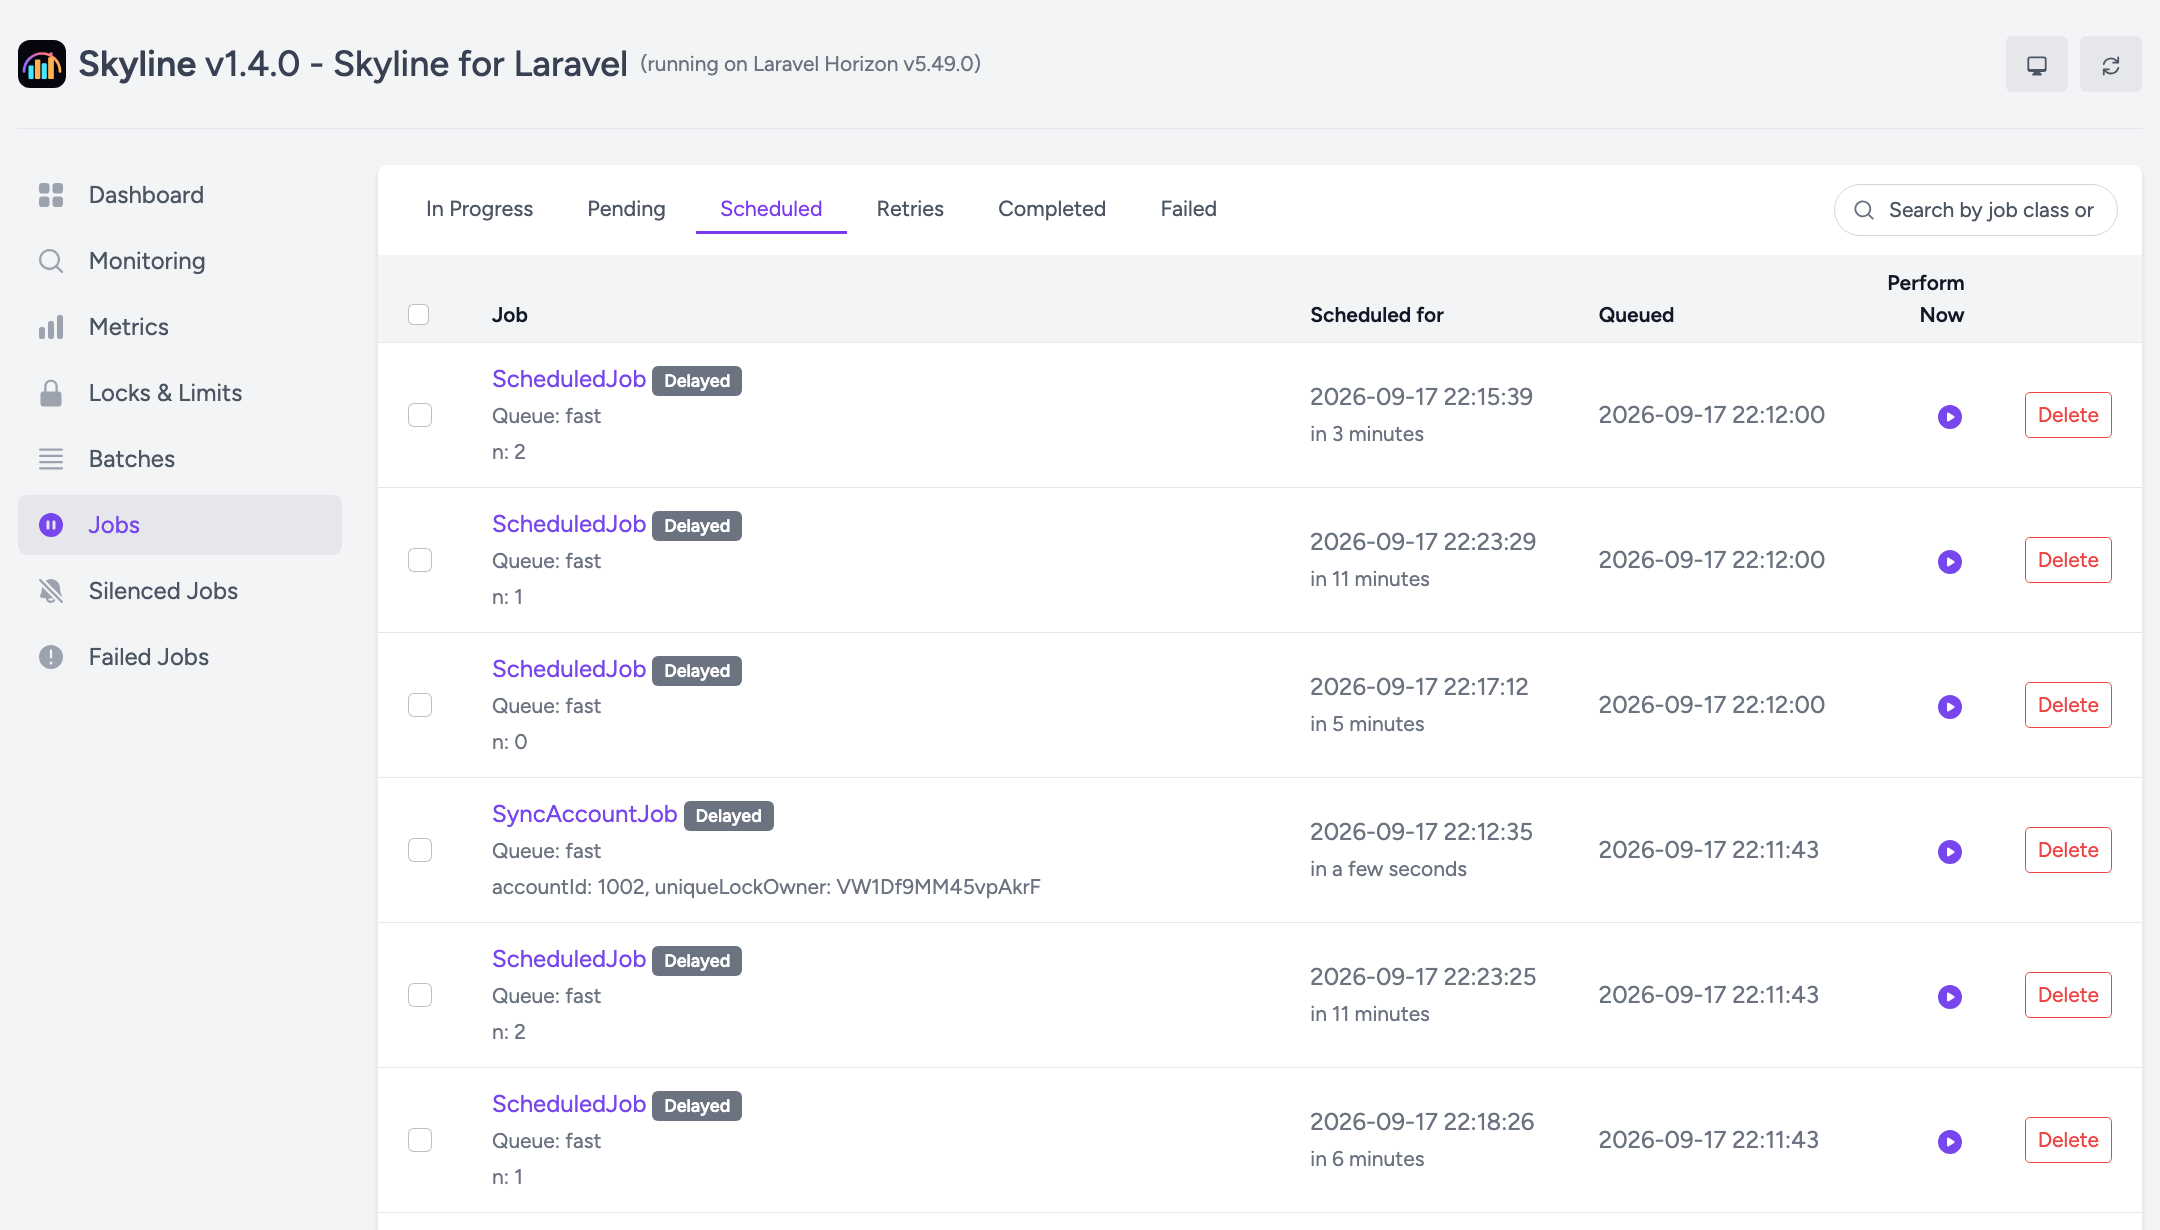Check the box for job scheduled 22:18:26
The image size is (2160, 1230).
pyautogui.click(x=420, y=1140)
